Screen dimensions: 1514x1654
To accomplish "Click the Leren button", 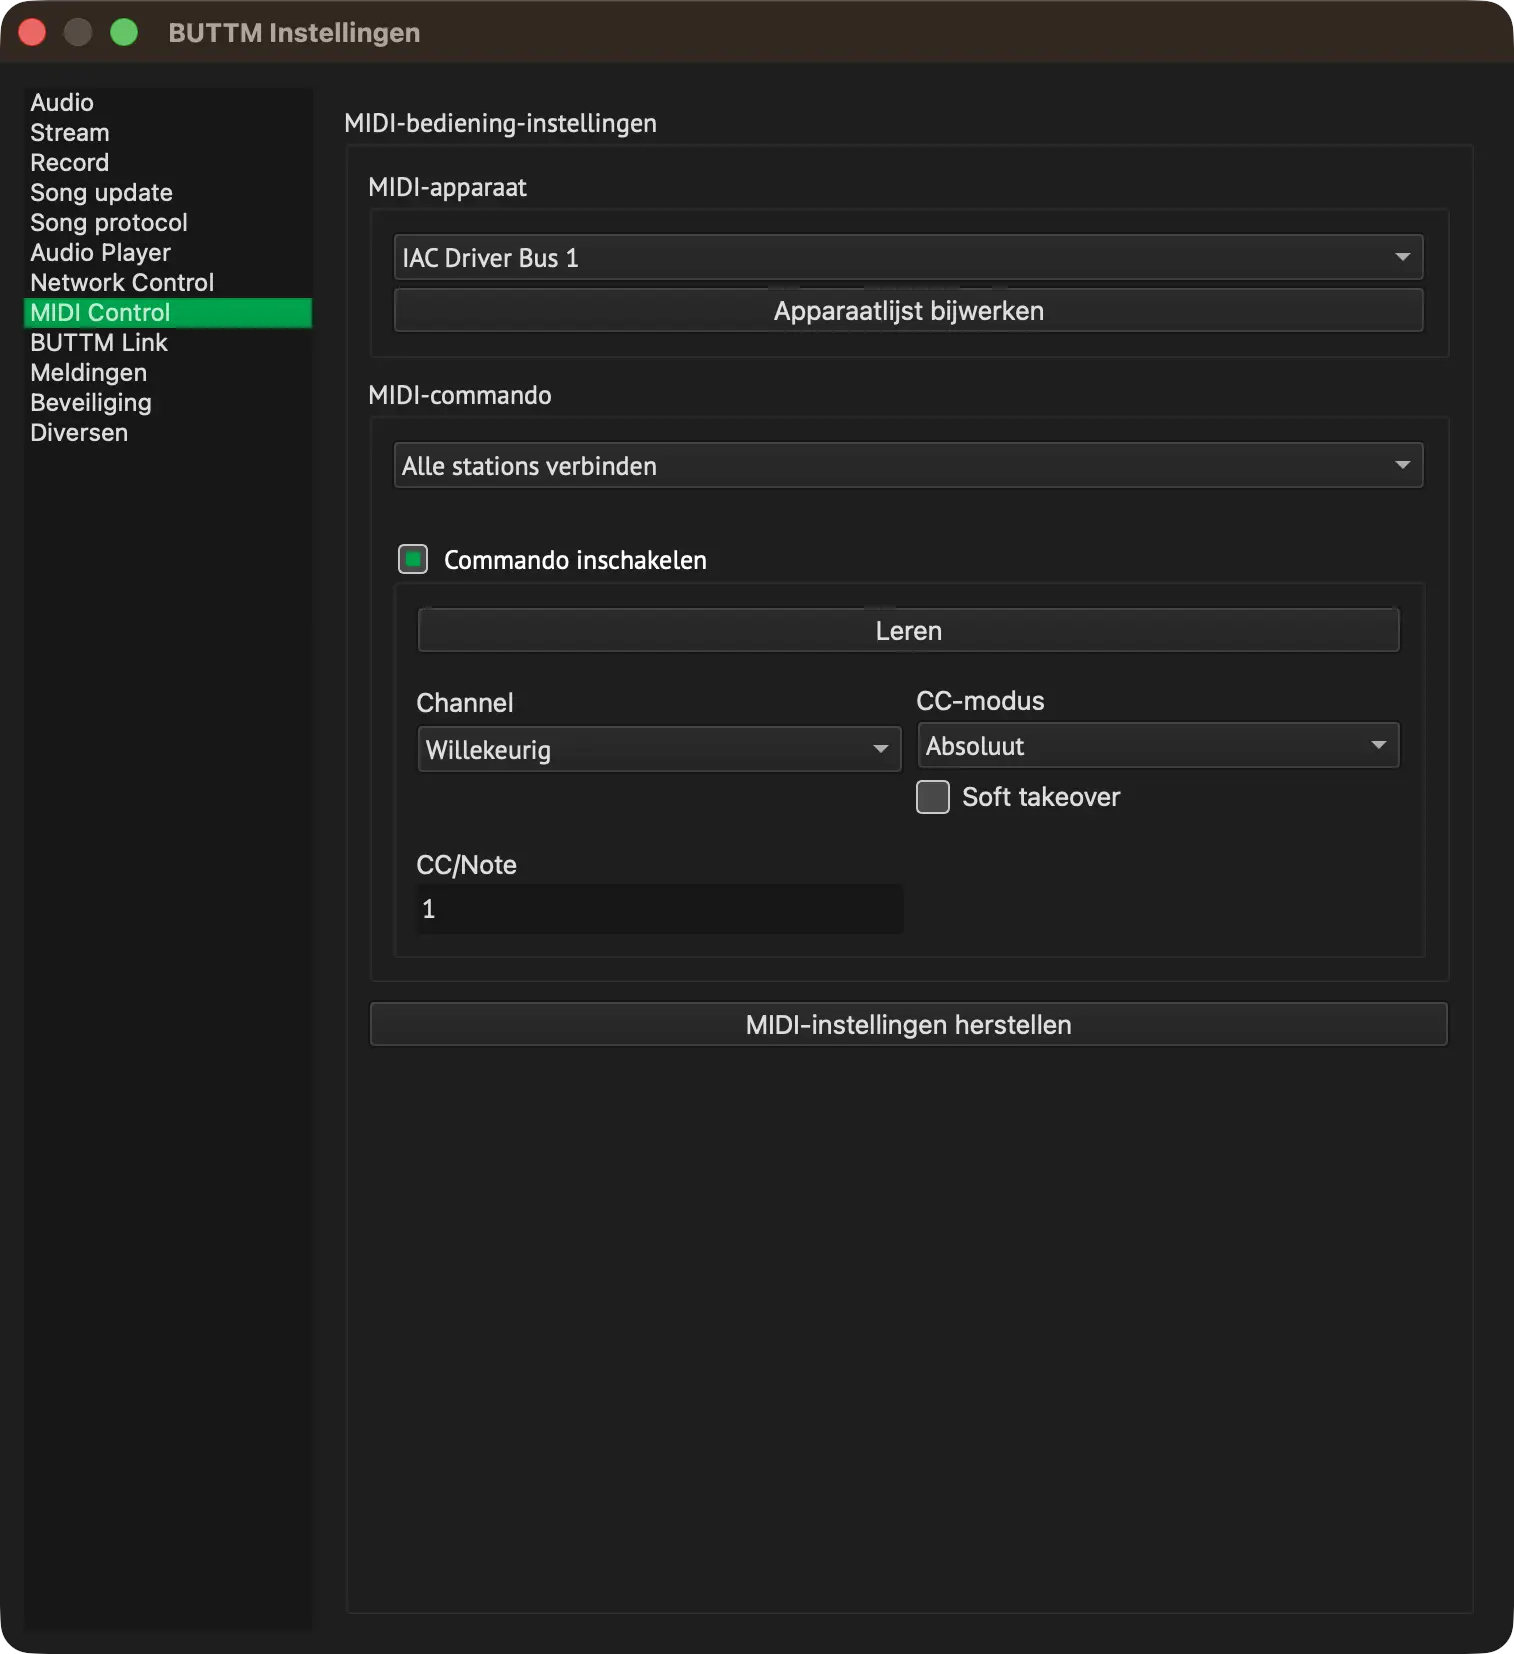I will pyautogui.click(x=908, y=630).
